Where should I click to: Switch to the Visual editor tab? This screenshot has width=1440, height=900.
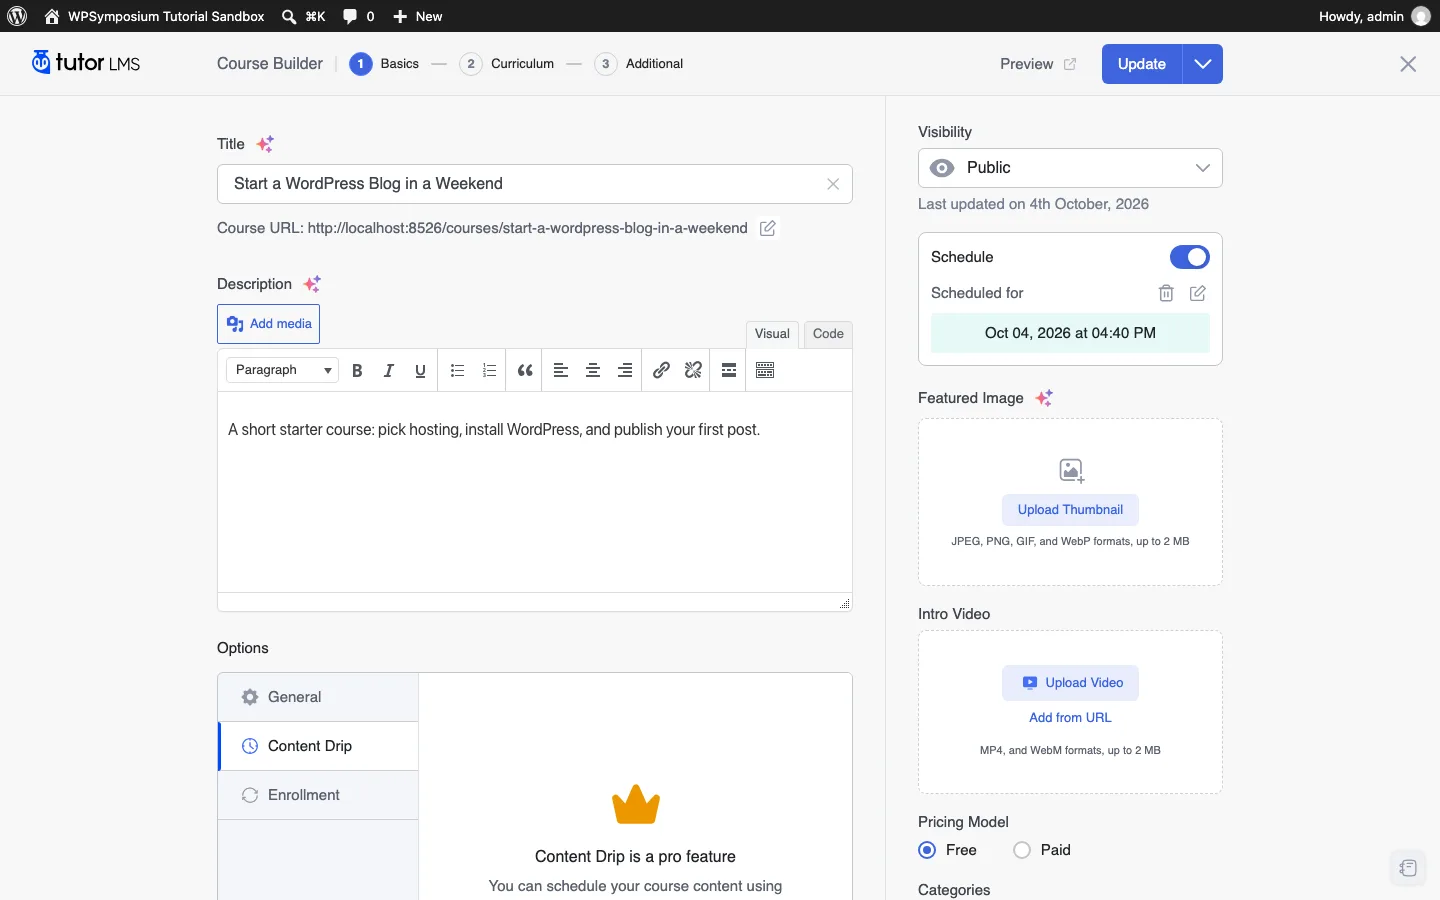[x=772, y=334]
